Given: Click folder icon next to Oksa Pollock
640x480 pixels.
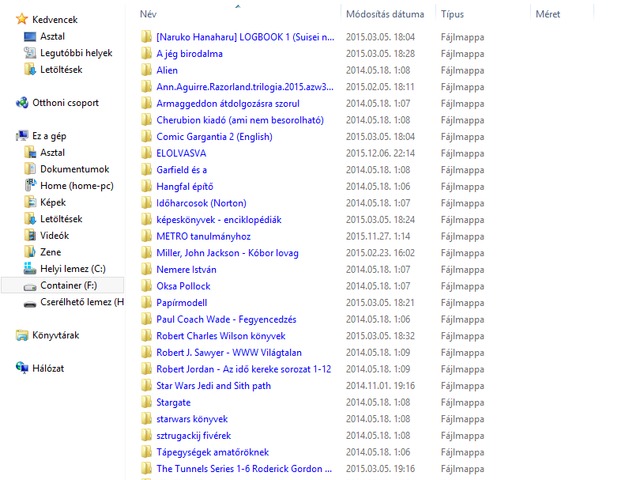Looking at the screenshot, I should click(x=146, y=286).
